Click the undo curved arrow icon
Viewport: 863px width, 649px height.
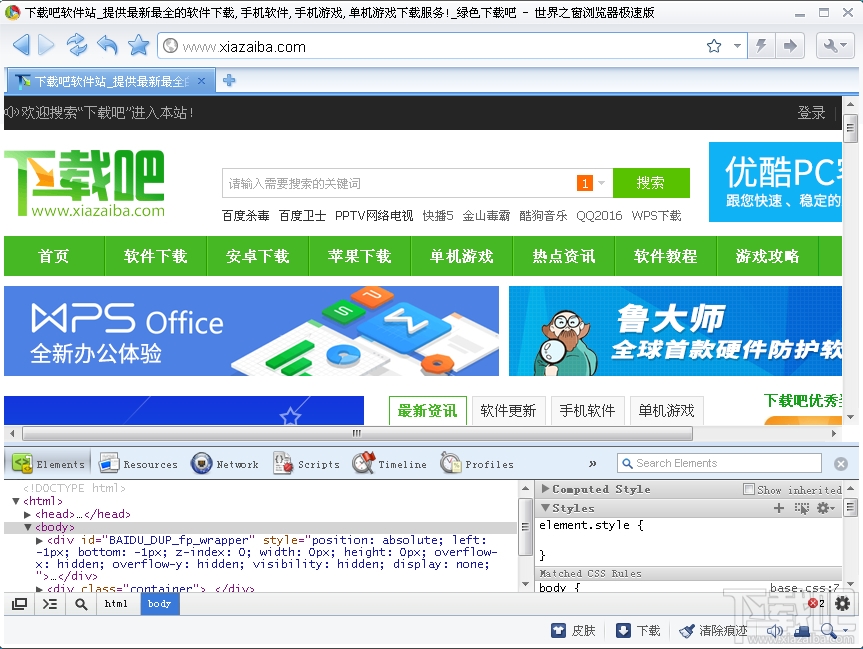point(107,45)
